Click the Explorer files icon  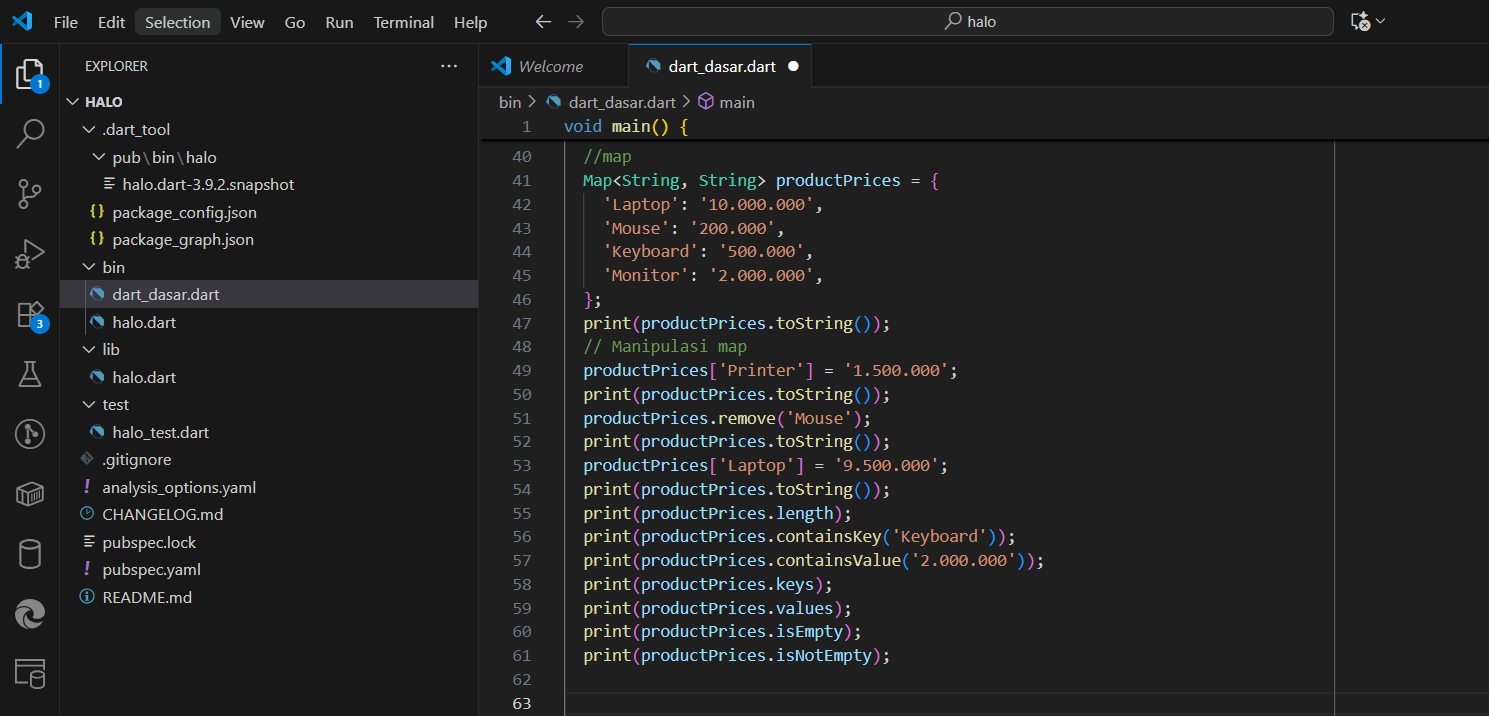click(30, 74)
